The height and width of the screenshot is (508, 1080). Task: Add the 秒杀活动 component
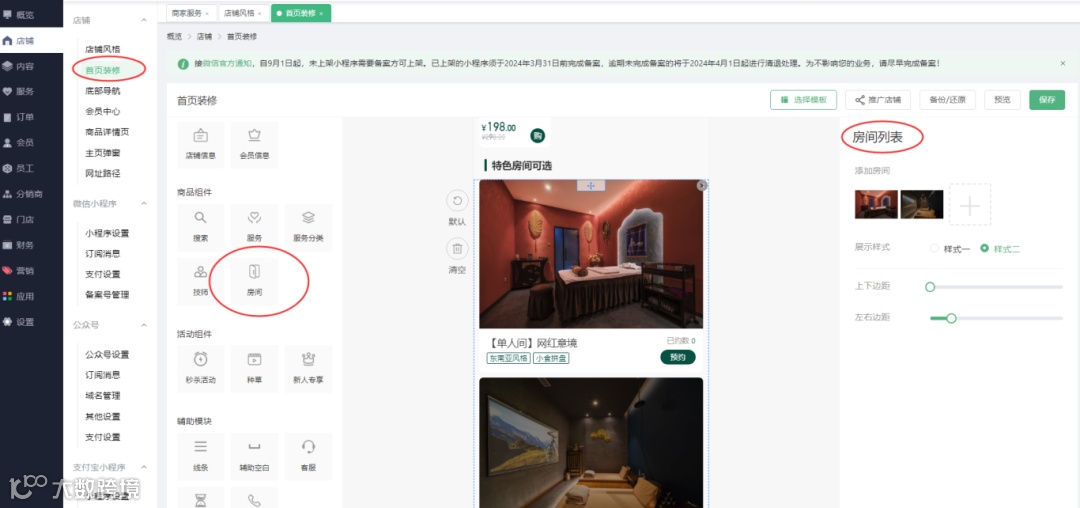[200, 368]
